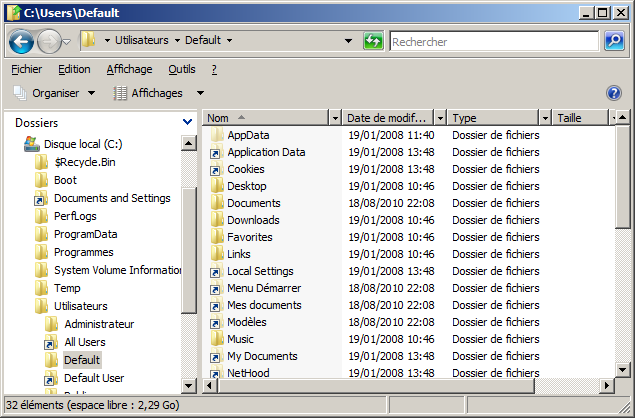Open the Outils menu
The image size is (635, 418).
pyautogui.click(x=182, y=69)
